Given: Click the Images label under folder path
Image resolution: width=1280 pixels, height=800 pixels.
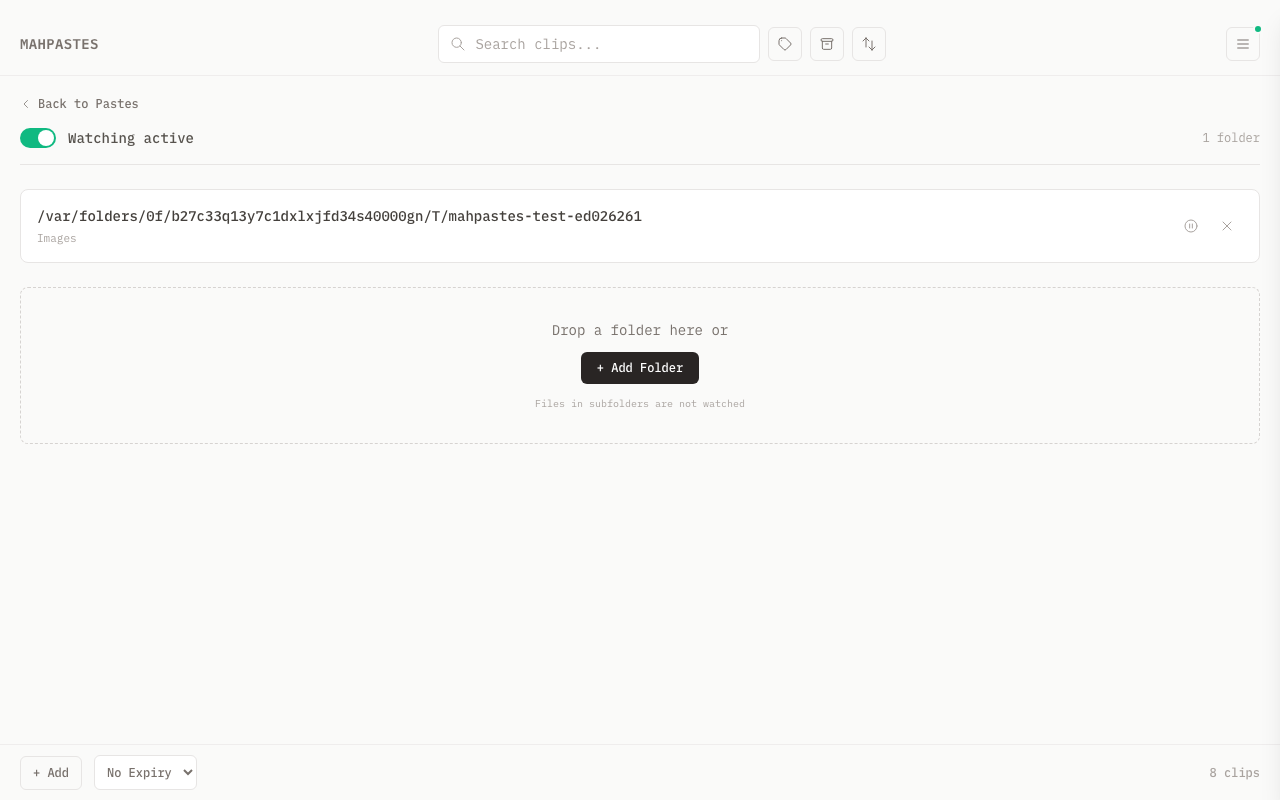Looking at the screenshot, I should 57,239.
